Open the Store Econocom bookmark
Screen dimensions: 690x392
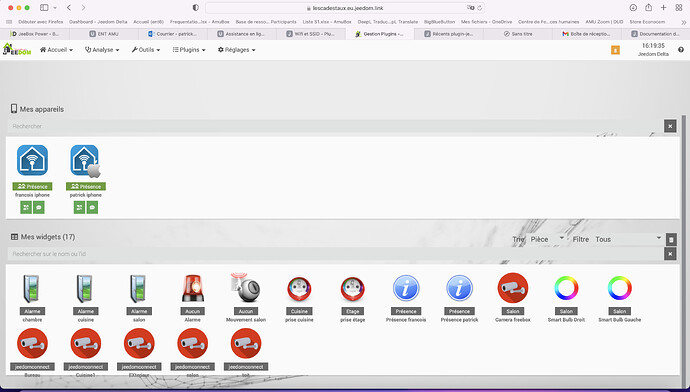(647, 22)
